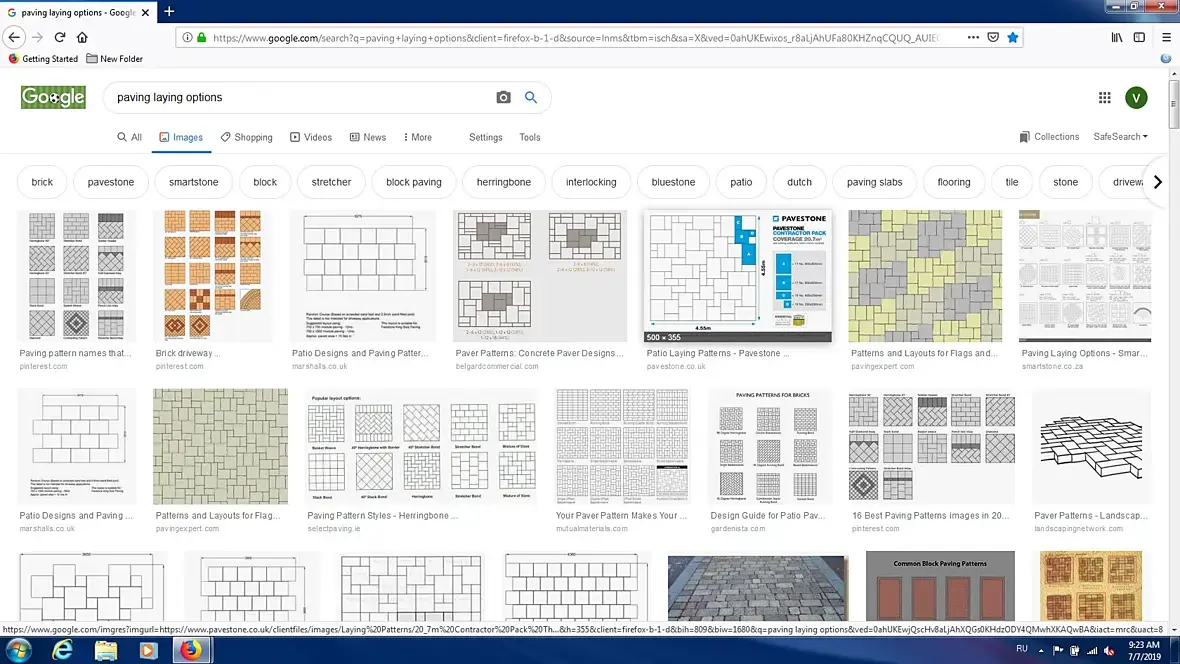This screenshot has height=664, width=1180.
Task: Switch to the News tab
Action: (x=368, y=137)
